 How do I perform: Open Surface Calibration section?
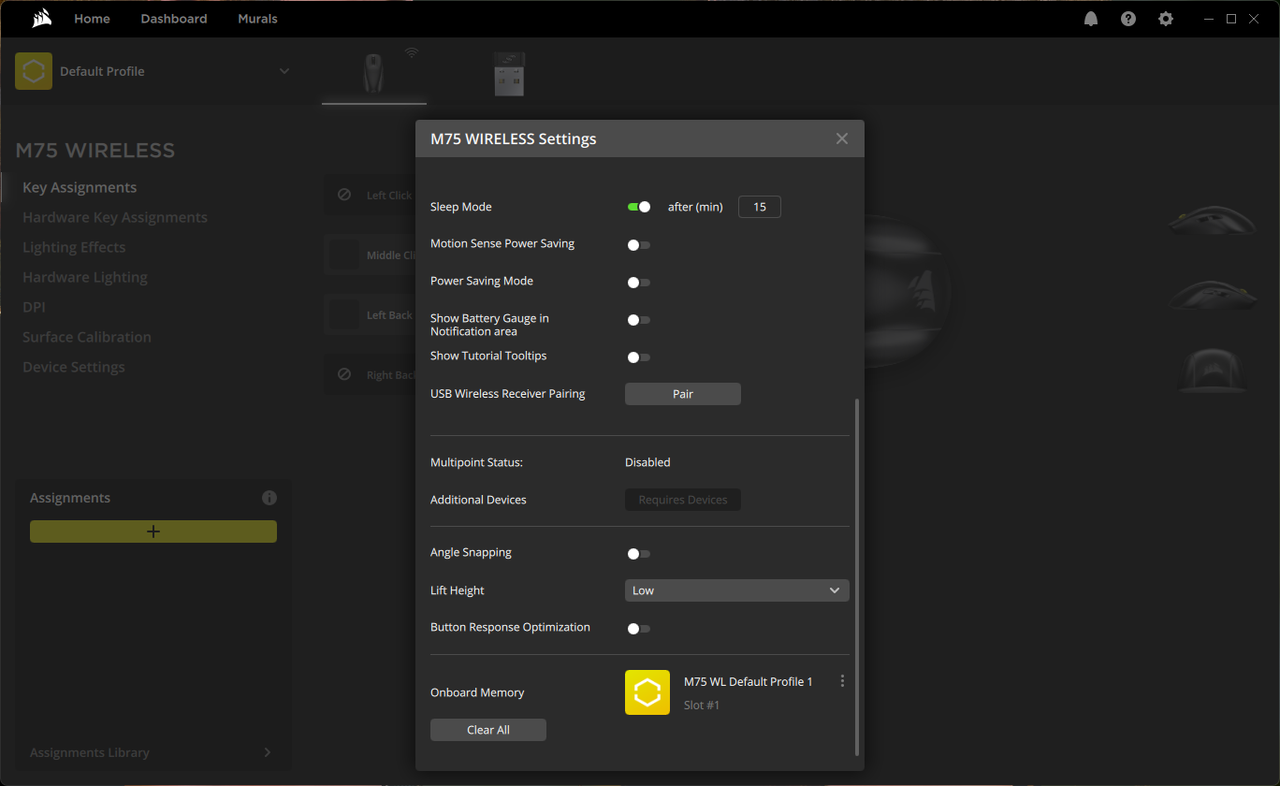pos(87,337)
